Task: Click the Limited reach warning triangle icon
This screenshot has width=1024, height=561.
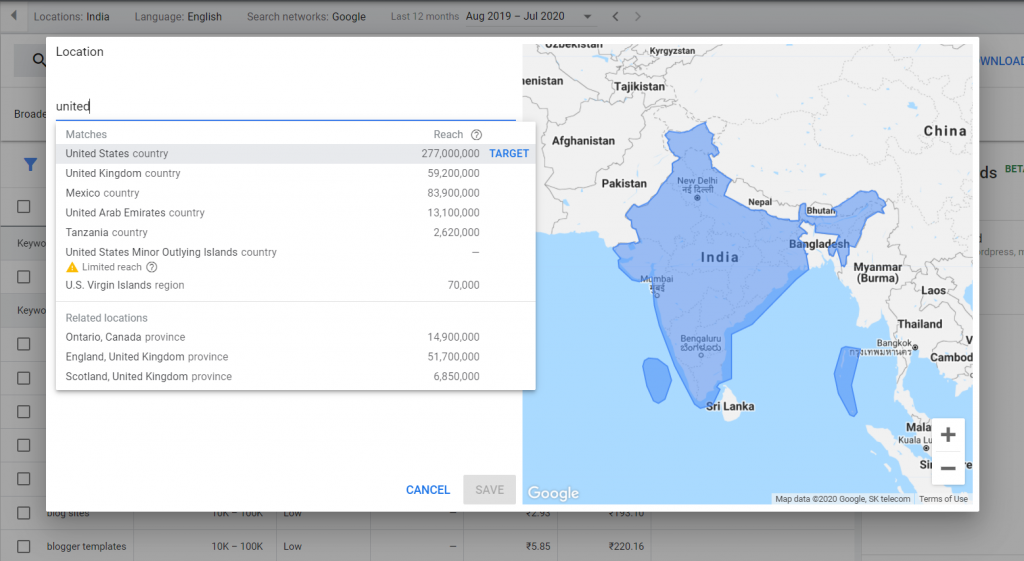Action: point(72,267)
